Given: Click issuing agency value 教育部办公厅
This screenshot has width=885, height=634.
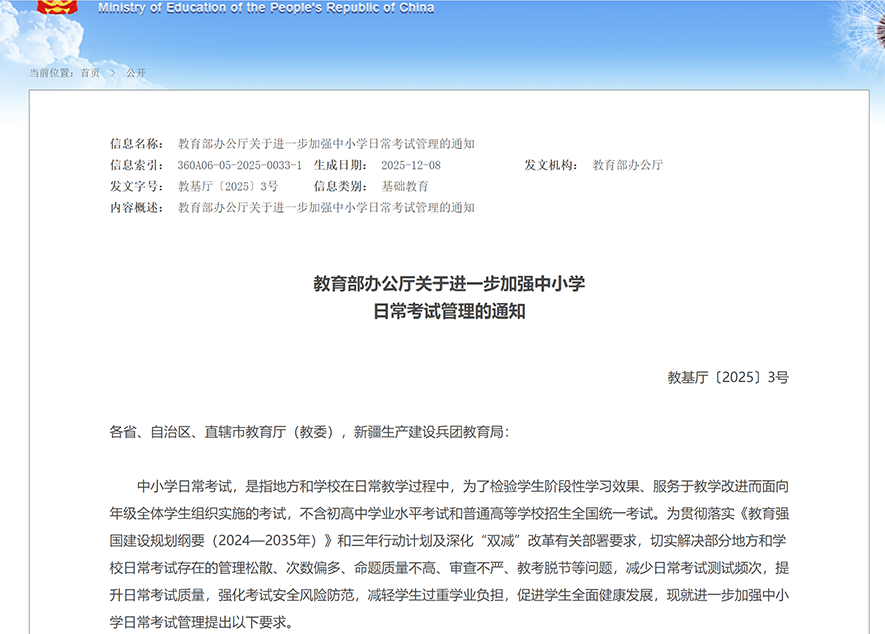Looking at the screenshot, I should 627,165.
